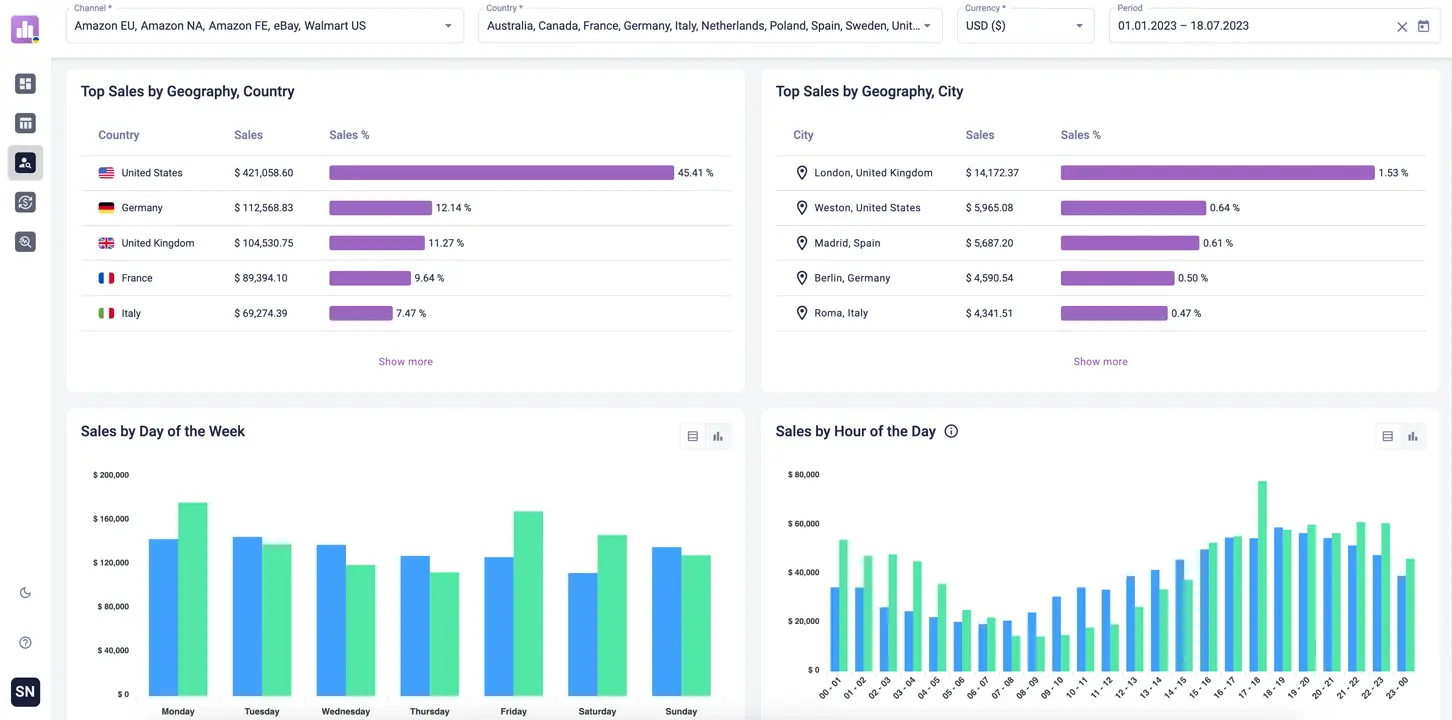Open the search analytics sidebar icon

[25, 242]
